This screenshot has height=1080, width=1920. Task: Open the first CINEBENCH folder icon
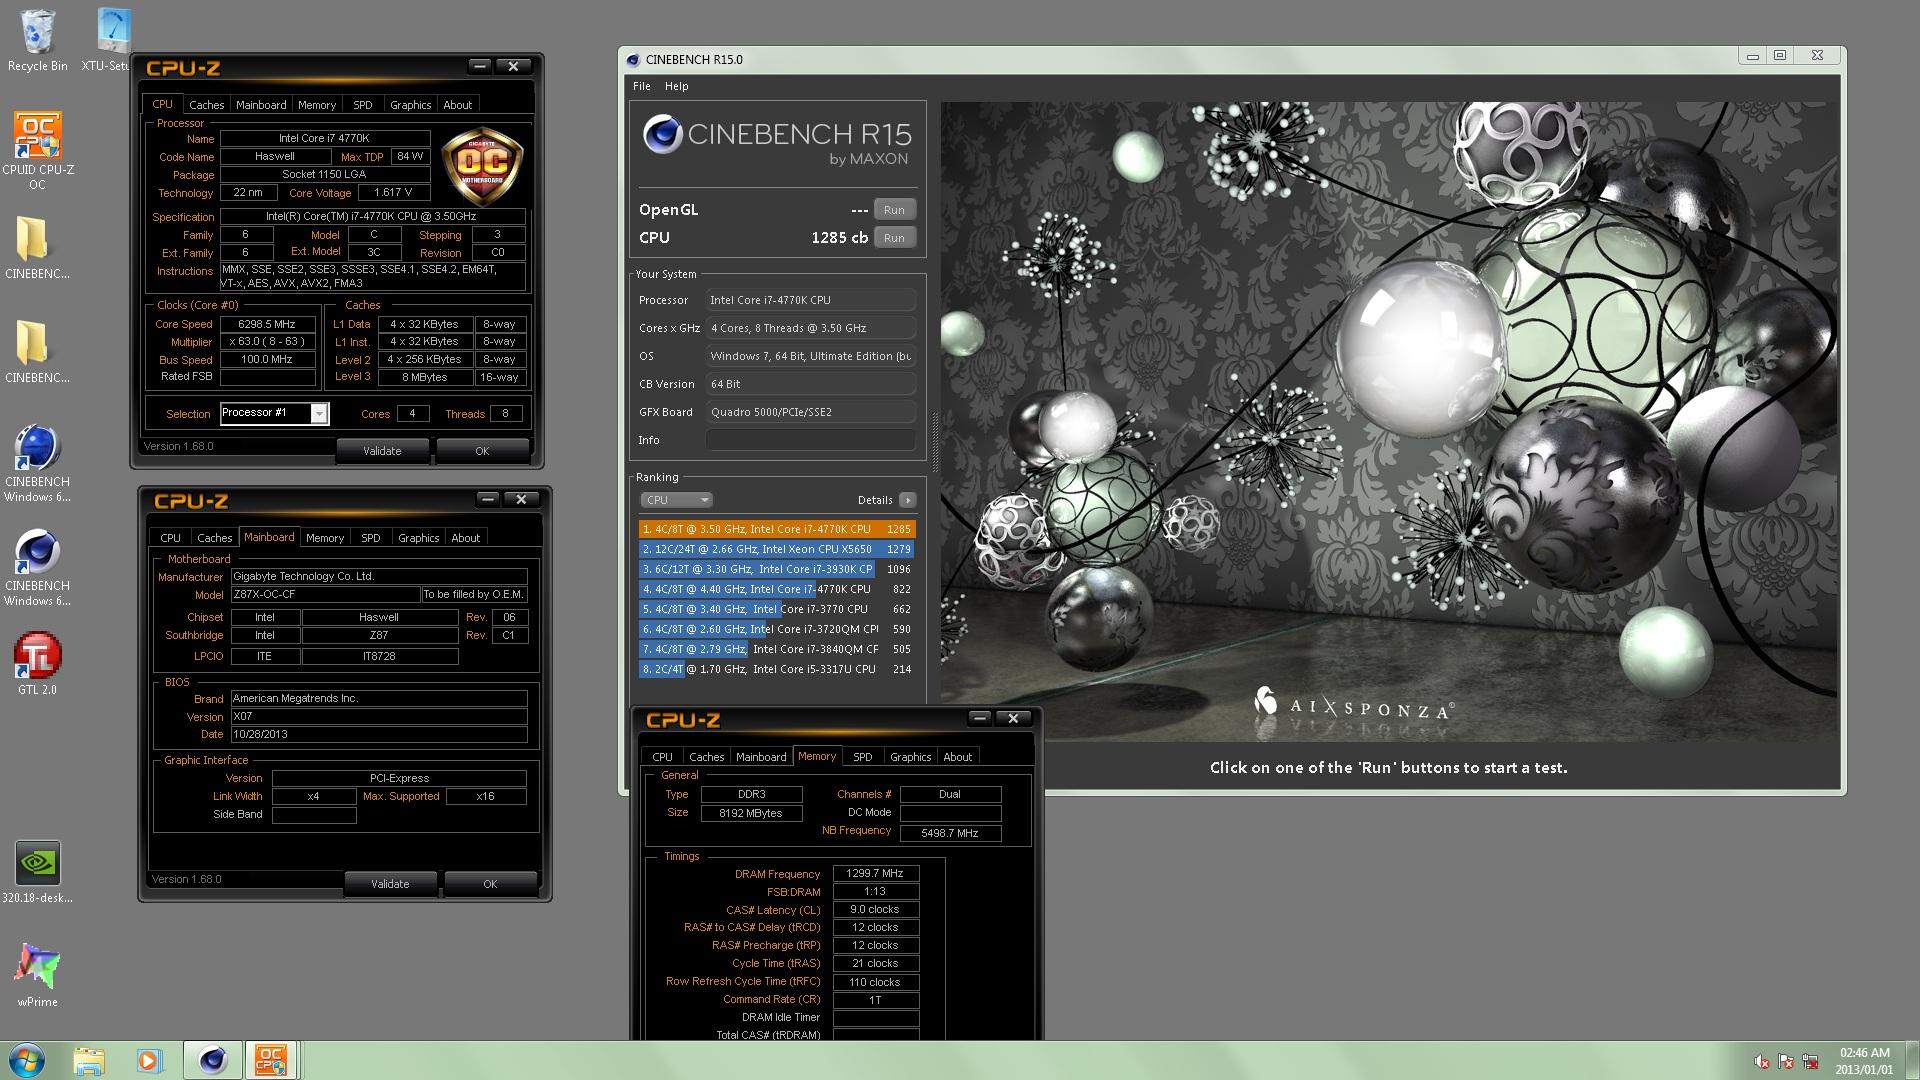(x=37, y=248)
